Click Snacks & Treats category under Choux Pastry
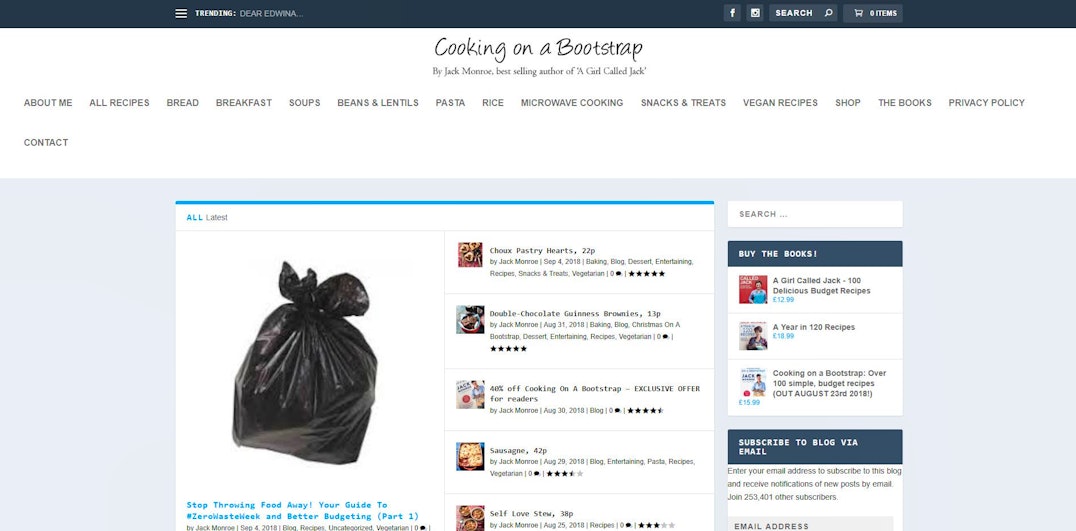The height and width of the screenshot is (531, 1076). coord(543,274)
